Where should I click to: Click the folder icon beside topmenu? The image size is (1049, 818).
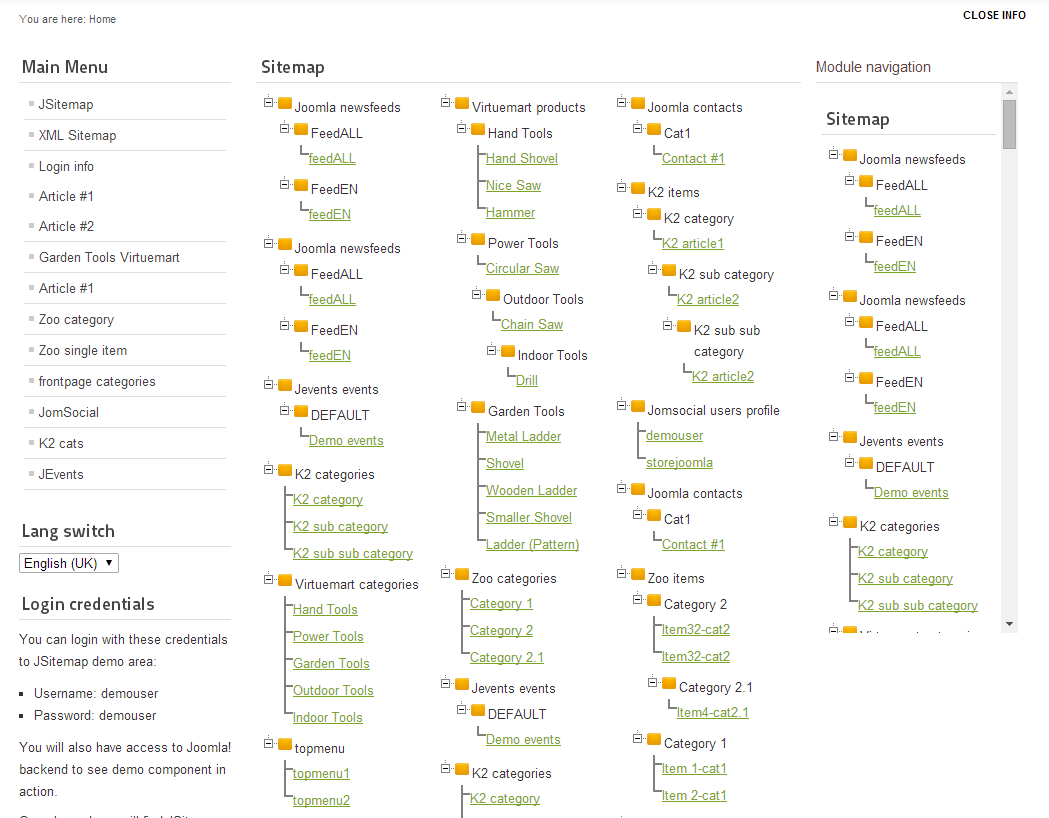285,744
